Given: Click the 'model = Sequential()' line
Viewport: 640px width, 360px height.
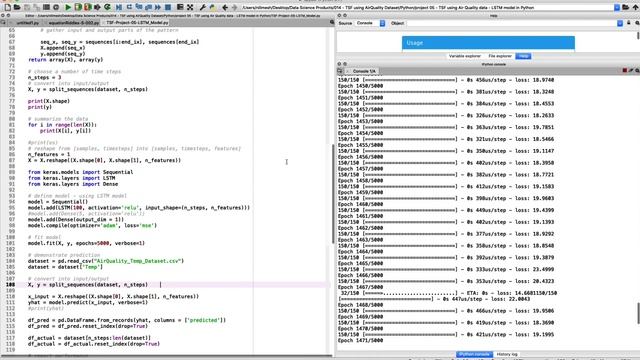Looking at the screenshot, I should click(58, 202).
